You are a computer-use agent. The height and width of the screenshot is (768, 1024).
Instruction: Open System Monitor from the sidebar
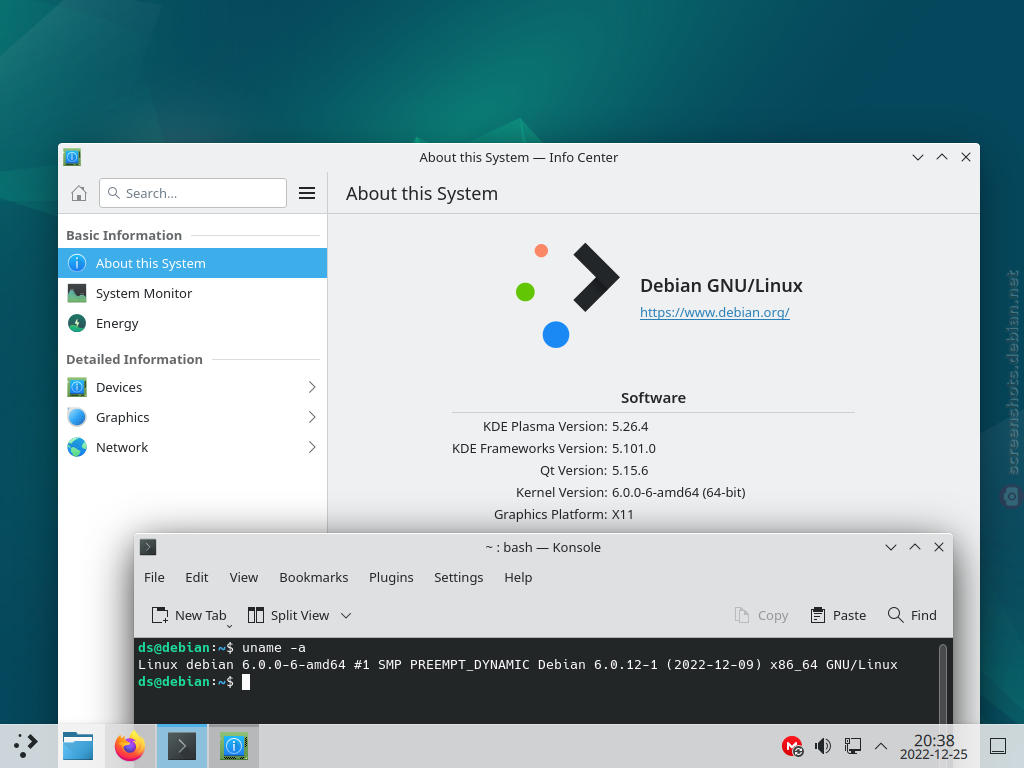click(193, 293)
